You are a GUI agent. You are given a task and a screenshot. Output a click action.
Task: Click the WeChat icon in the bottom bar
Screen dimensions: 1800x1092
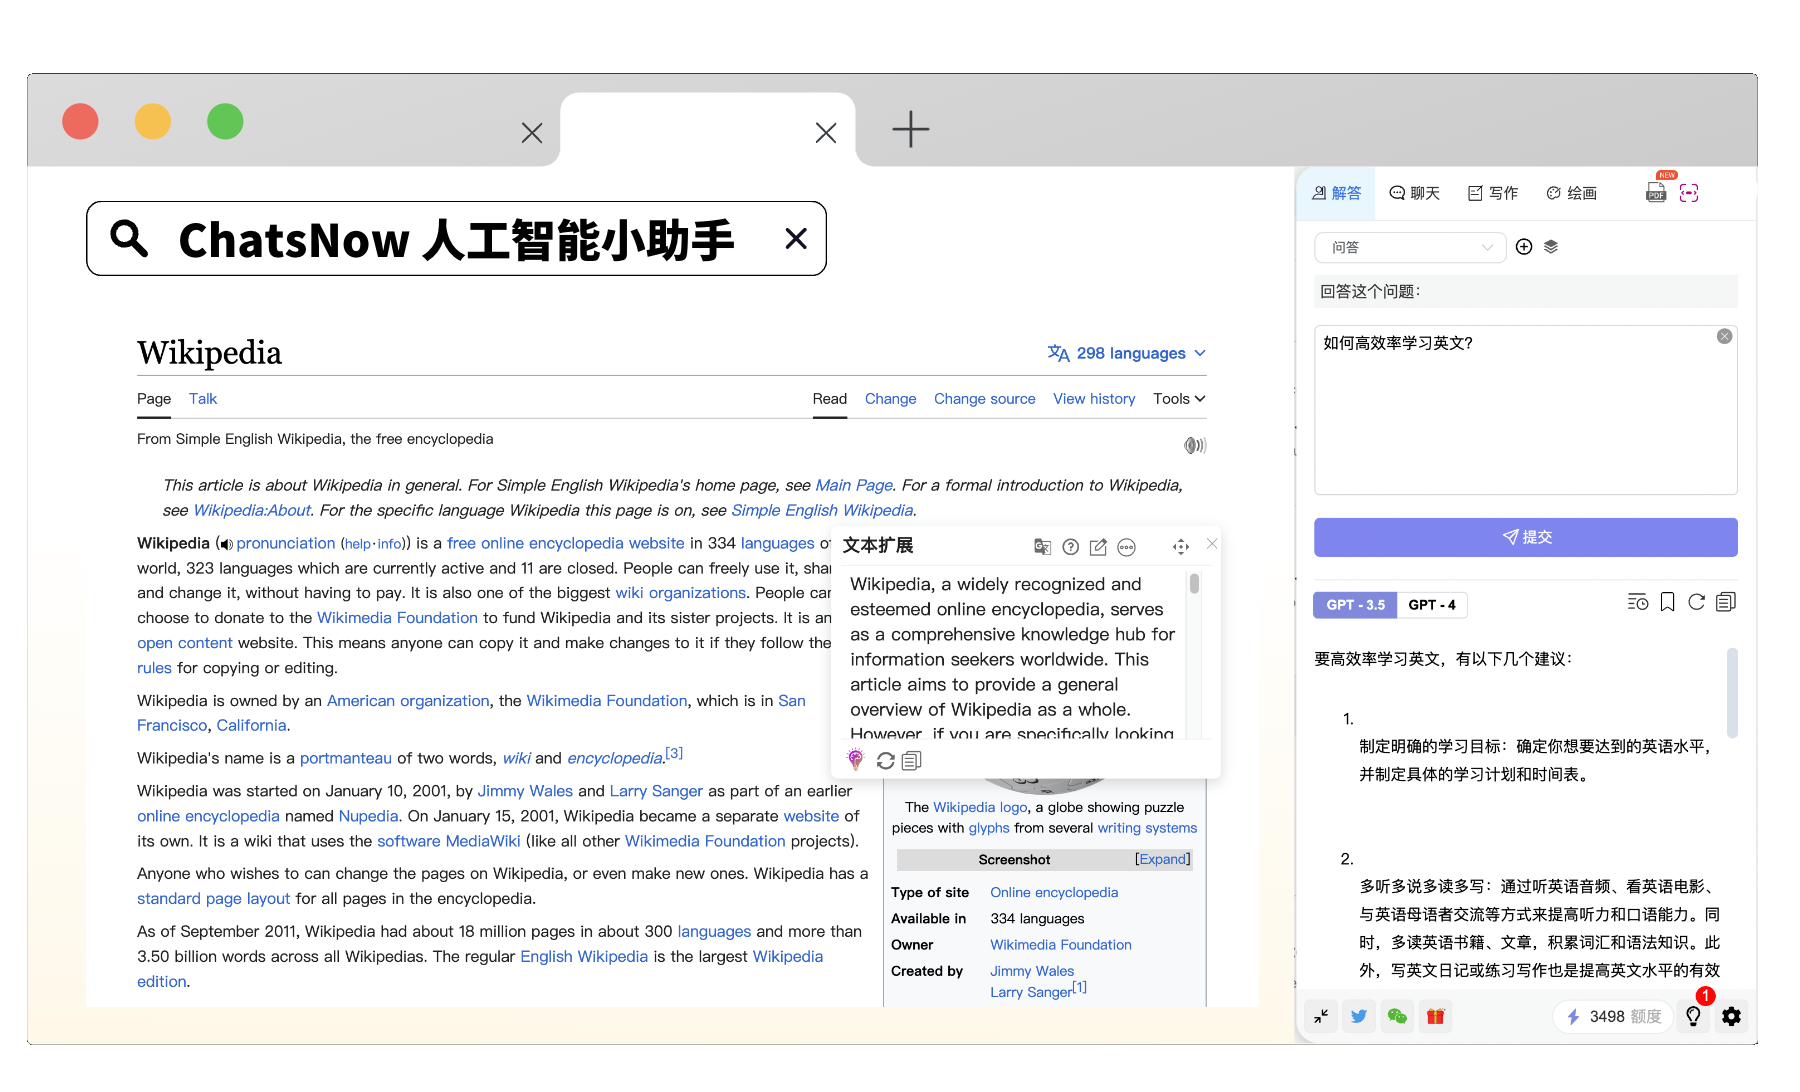pyautogui.click(x=1397, y=1016)
